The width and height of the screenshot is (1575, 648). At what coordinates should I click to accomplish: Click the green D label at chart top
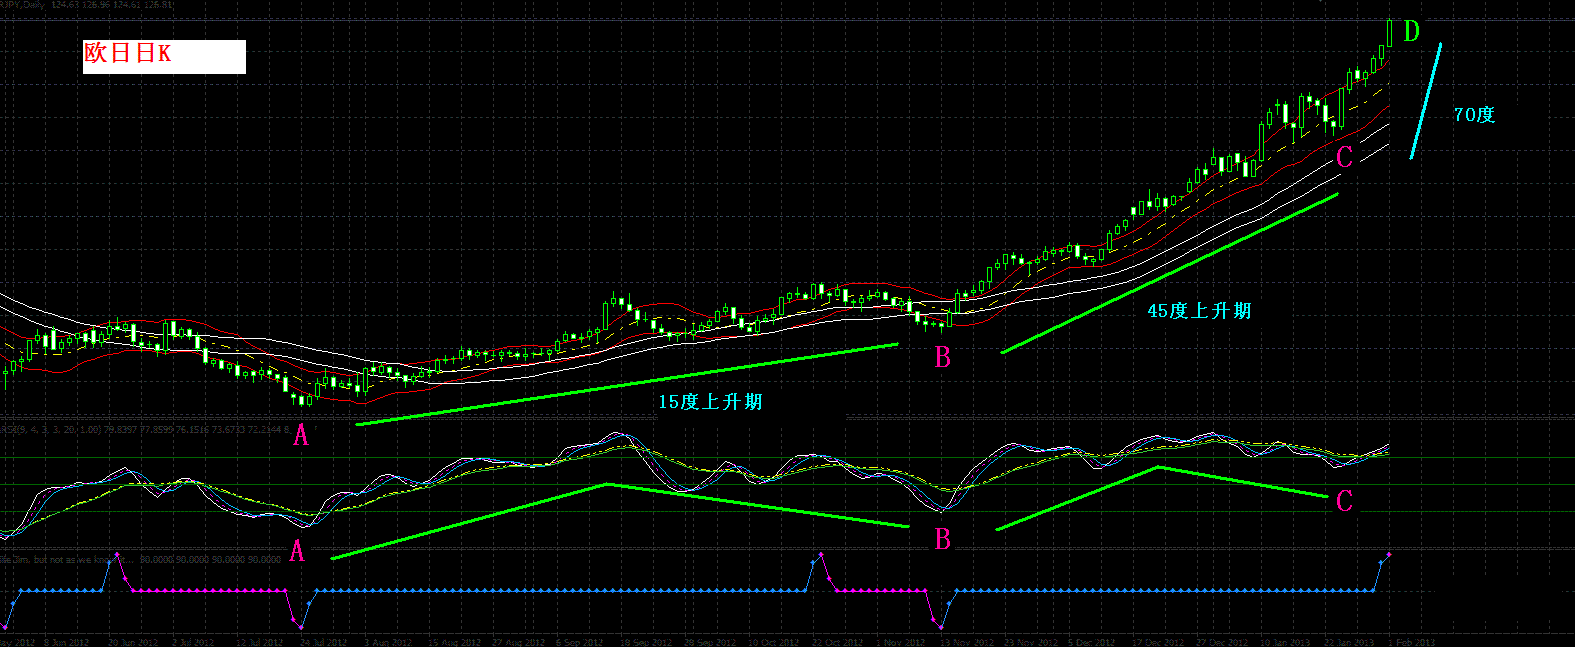click(x=1411, y=32)
